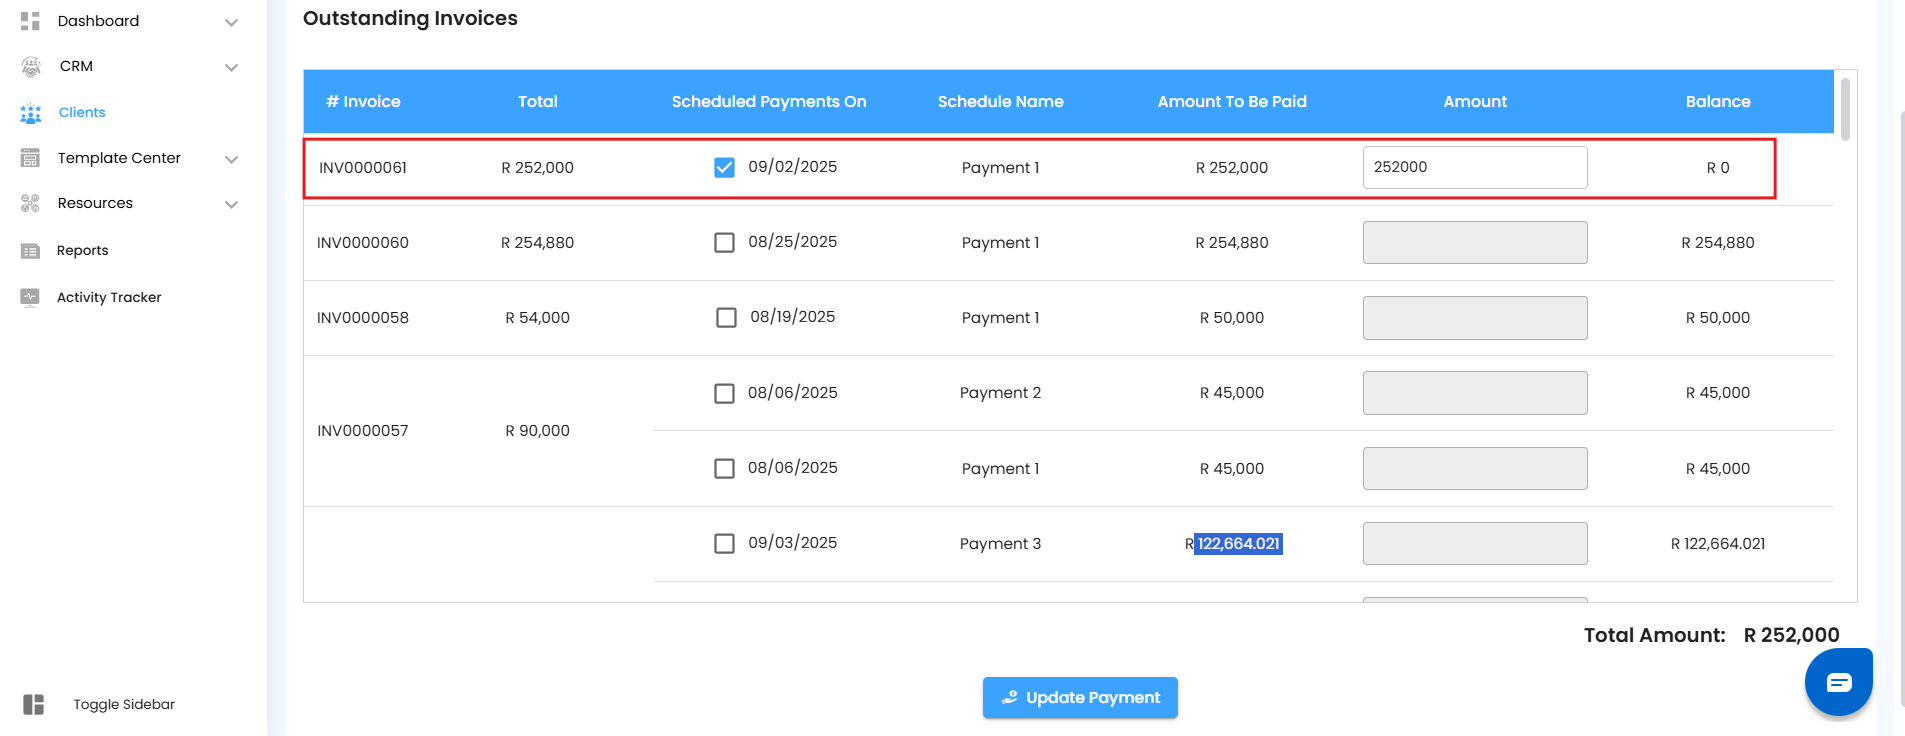Click the Resources sidebar icon
The height and width of the screenshot is (736, 1905).
point(31,203)
